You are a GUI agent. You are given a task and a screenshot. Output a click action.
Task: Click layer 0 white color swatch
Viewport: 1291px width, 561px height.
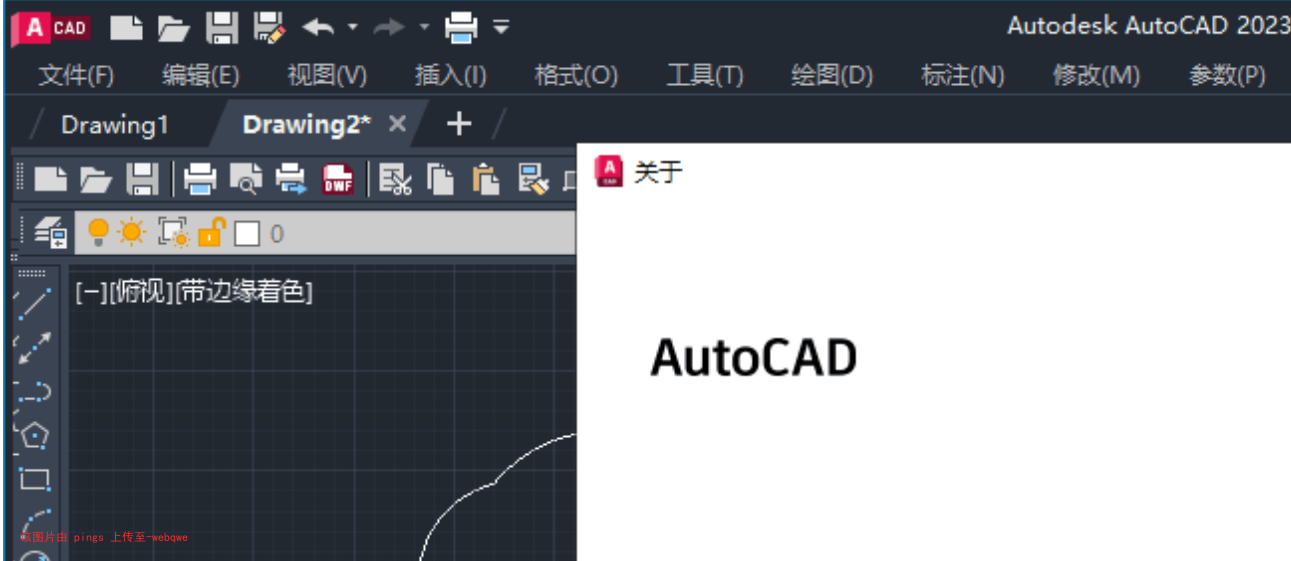[x=246, y=234]
